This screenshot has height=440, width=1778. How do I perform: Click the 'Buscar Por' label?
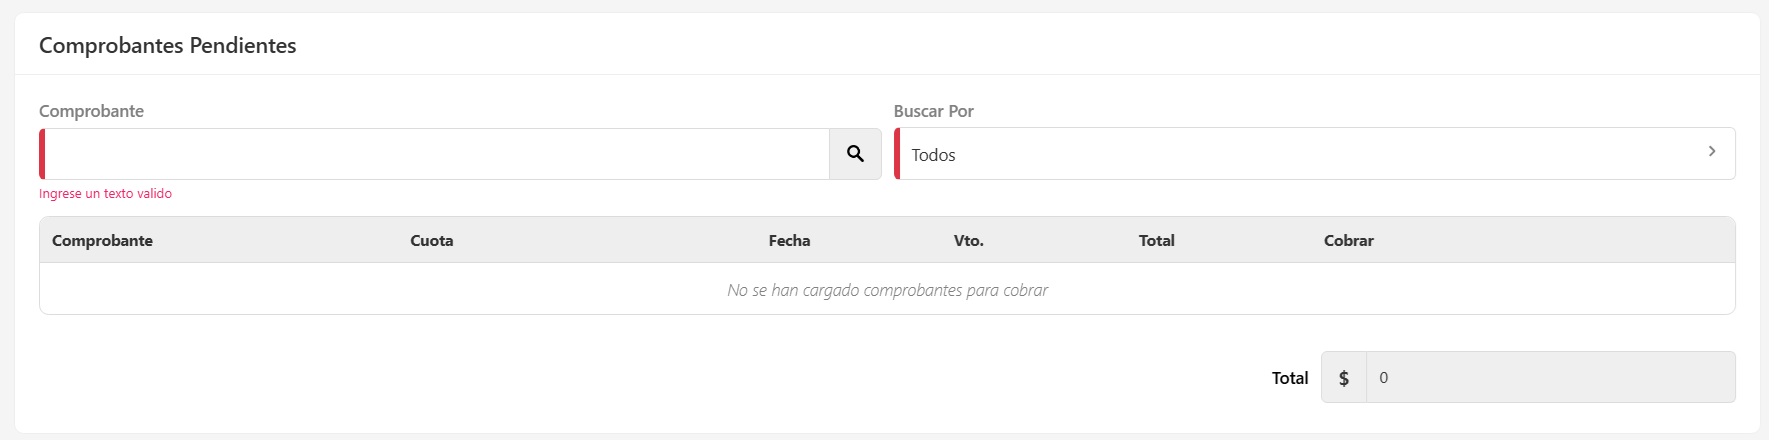933,111
